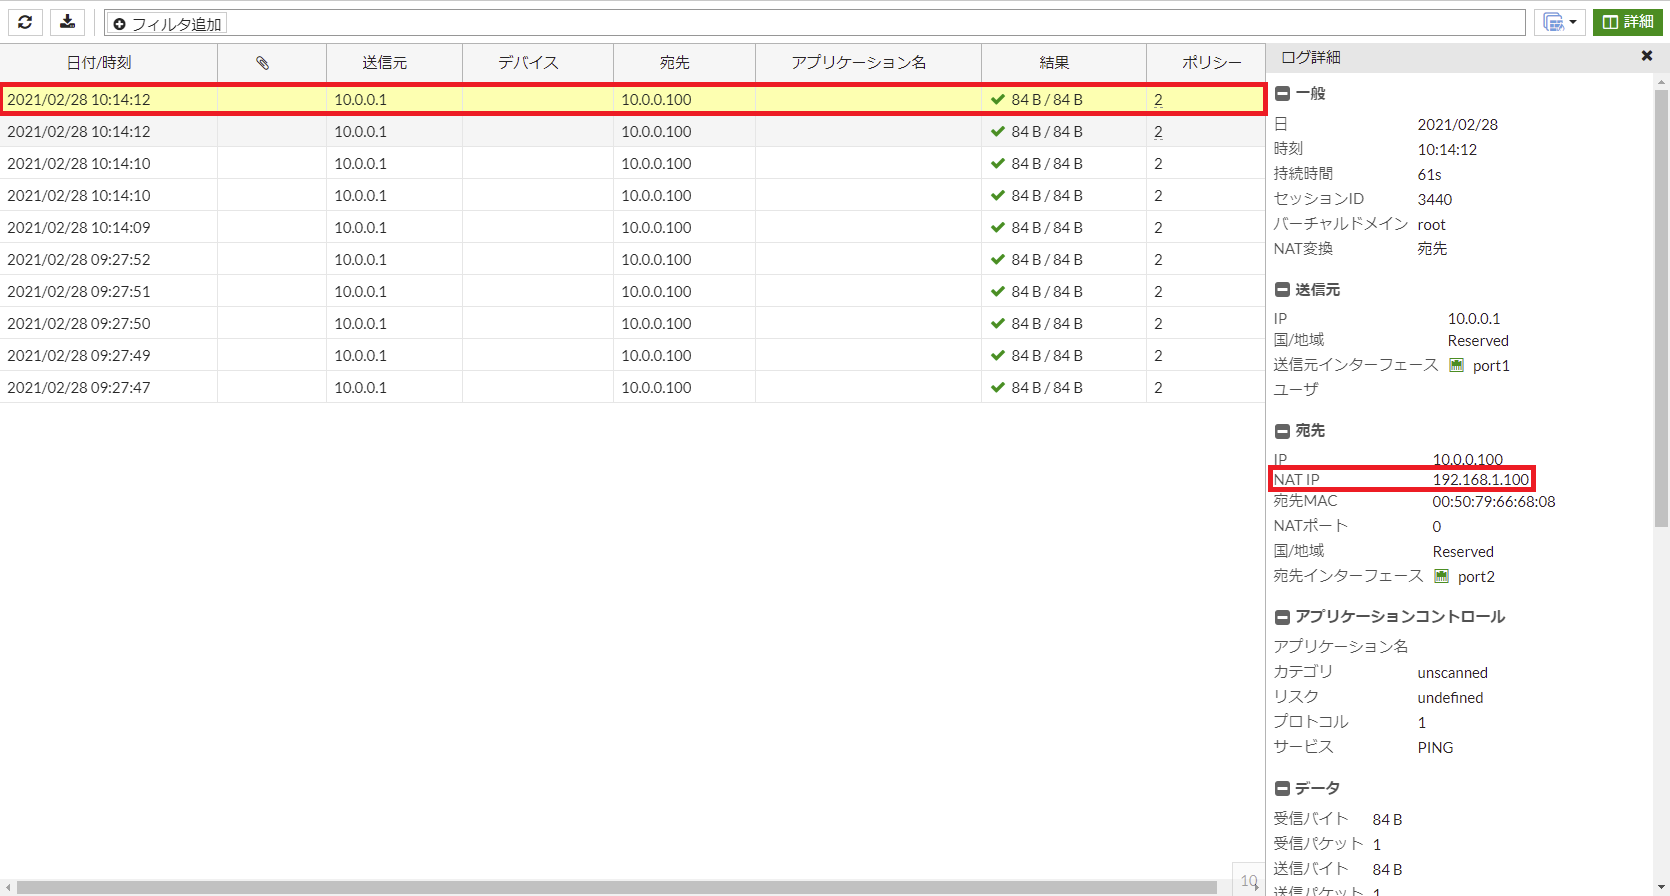
Task: Click the attachment paperclip column header
Action: [262, 62]
